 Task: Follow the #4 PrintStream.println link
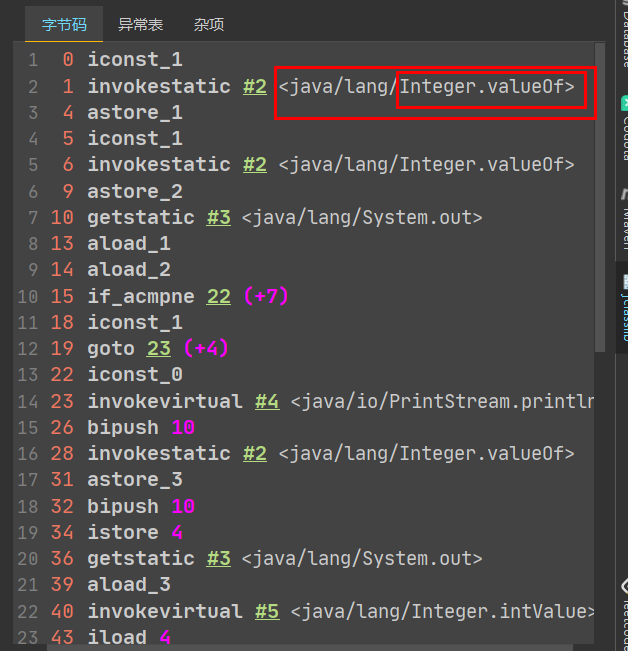[x=267, y=401]
